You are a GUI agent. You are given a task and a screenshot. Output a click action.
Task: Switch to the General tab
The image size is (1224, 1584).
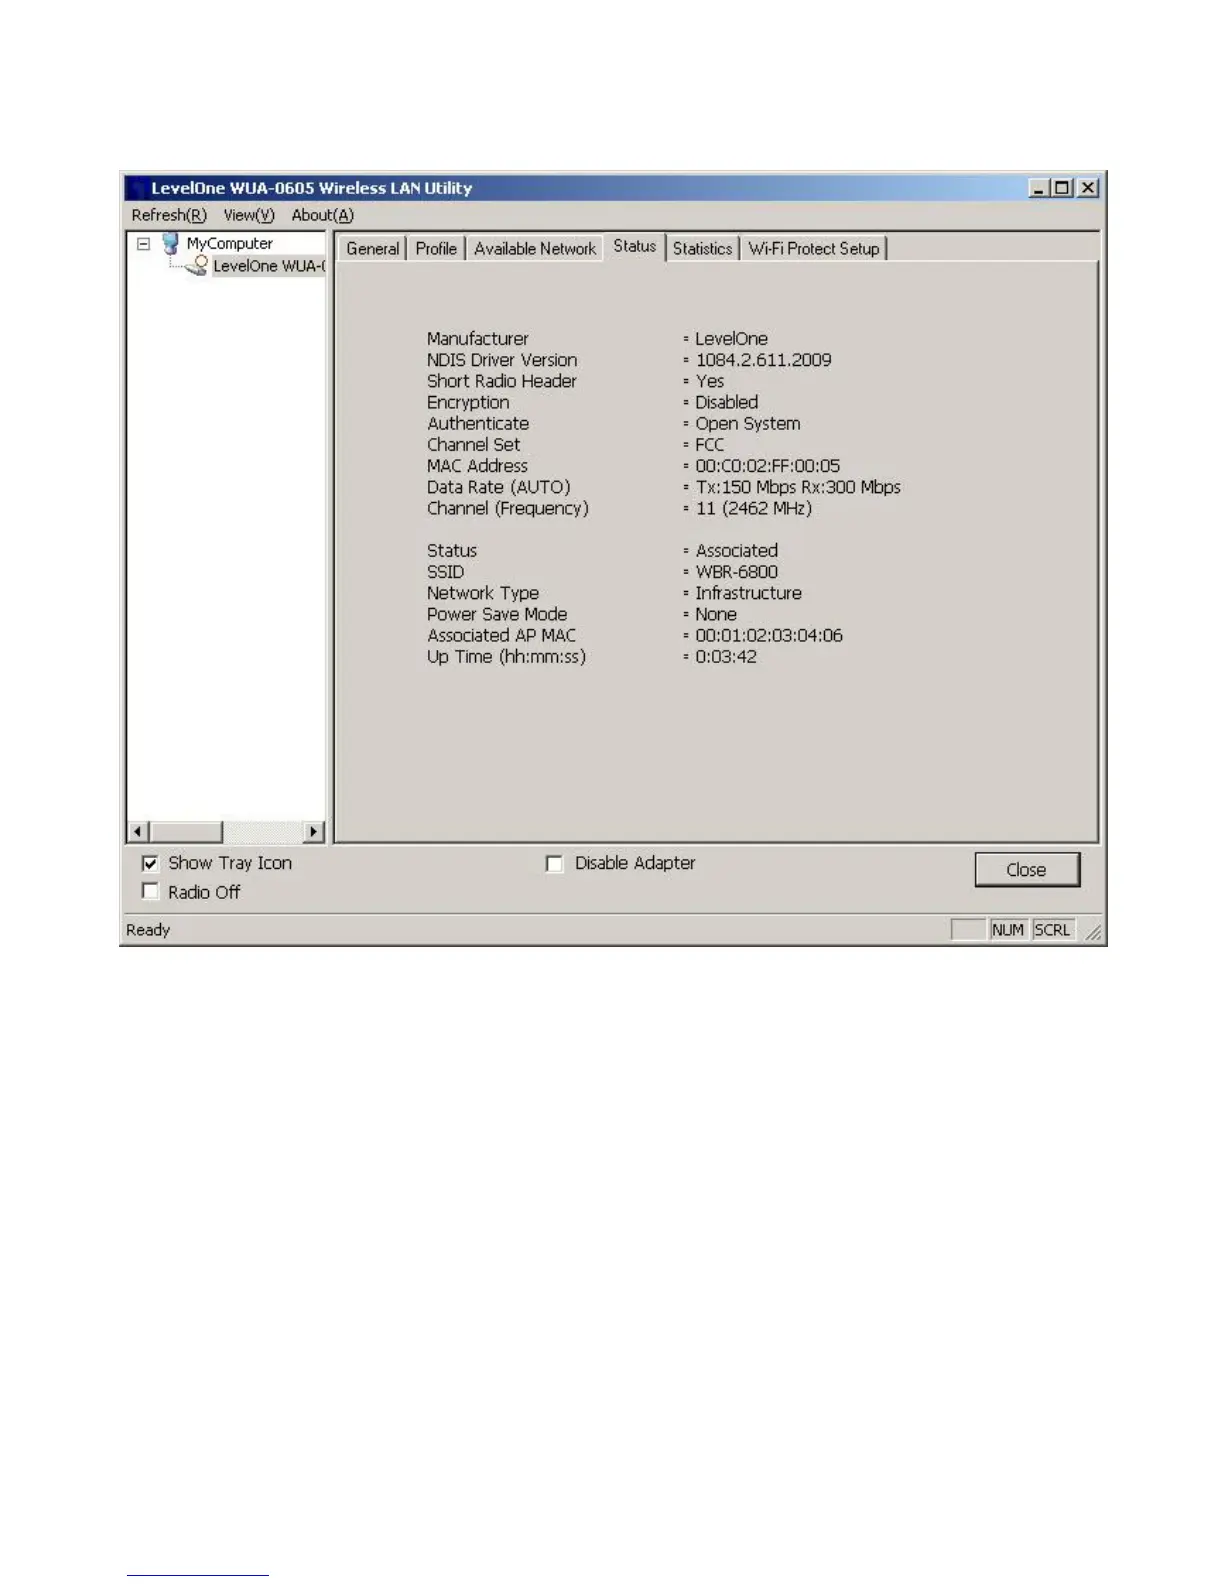[x=372, y=249]
